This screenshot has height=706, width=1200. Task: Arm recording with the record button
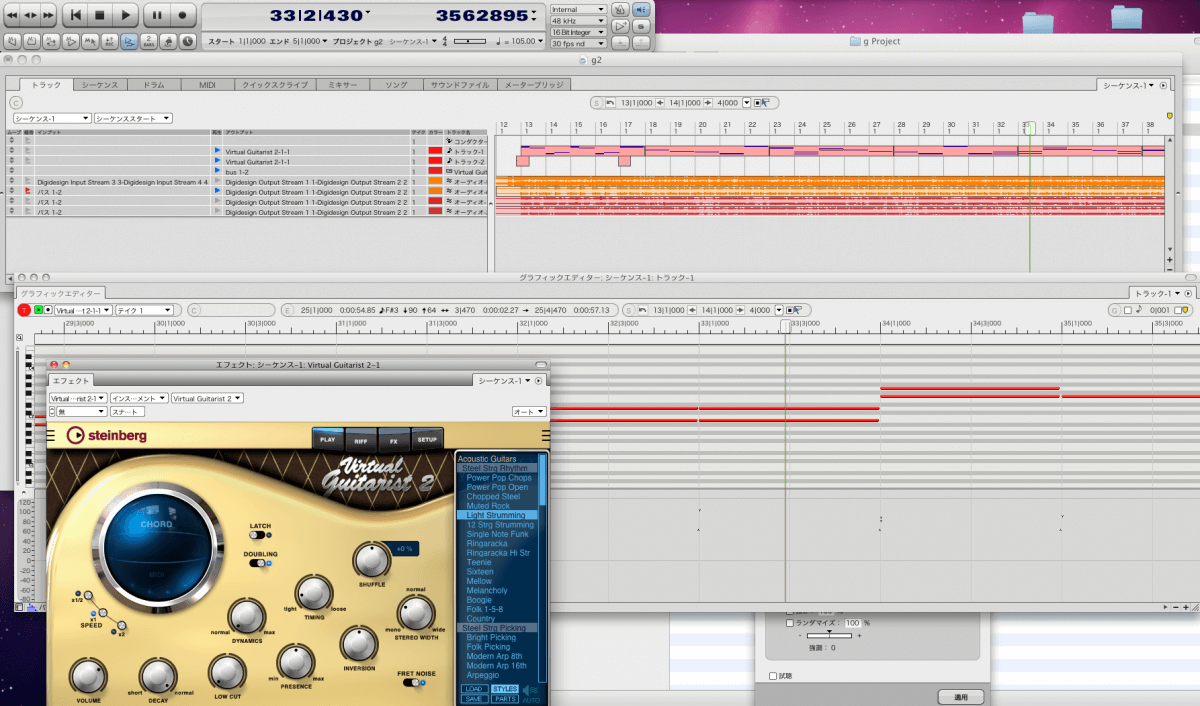click(182, 15)
